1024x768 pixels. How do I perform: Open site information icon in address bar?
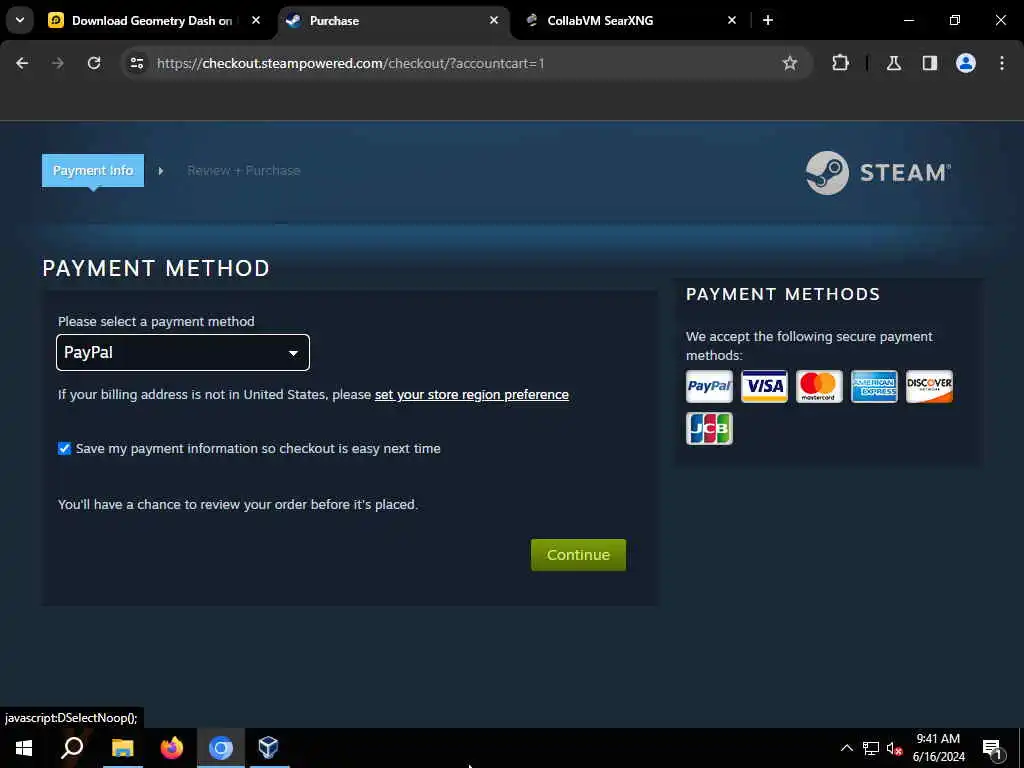pyautogui.click(x=137, y=63)
